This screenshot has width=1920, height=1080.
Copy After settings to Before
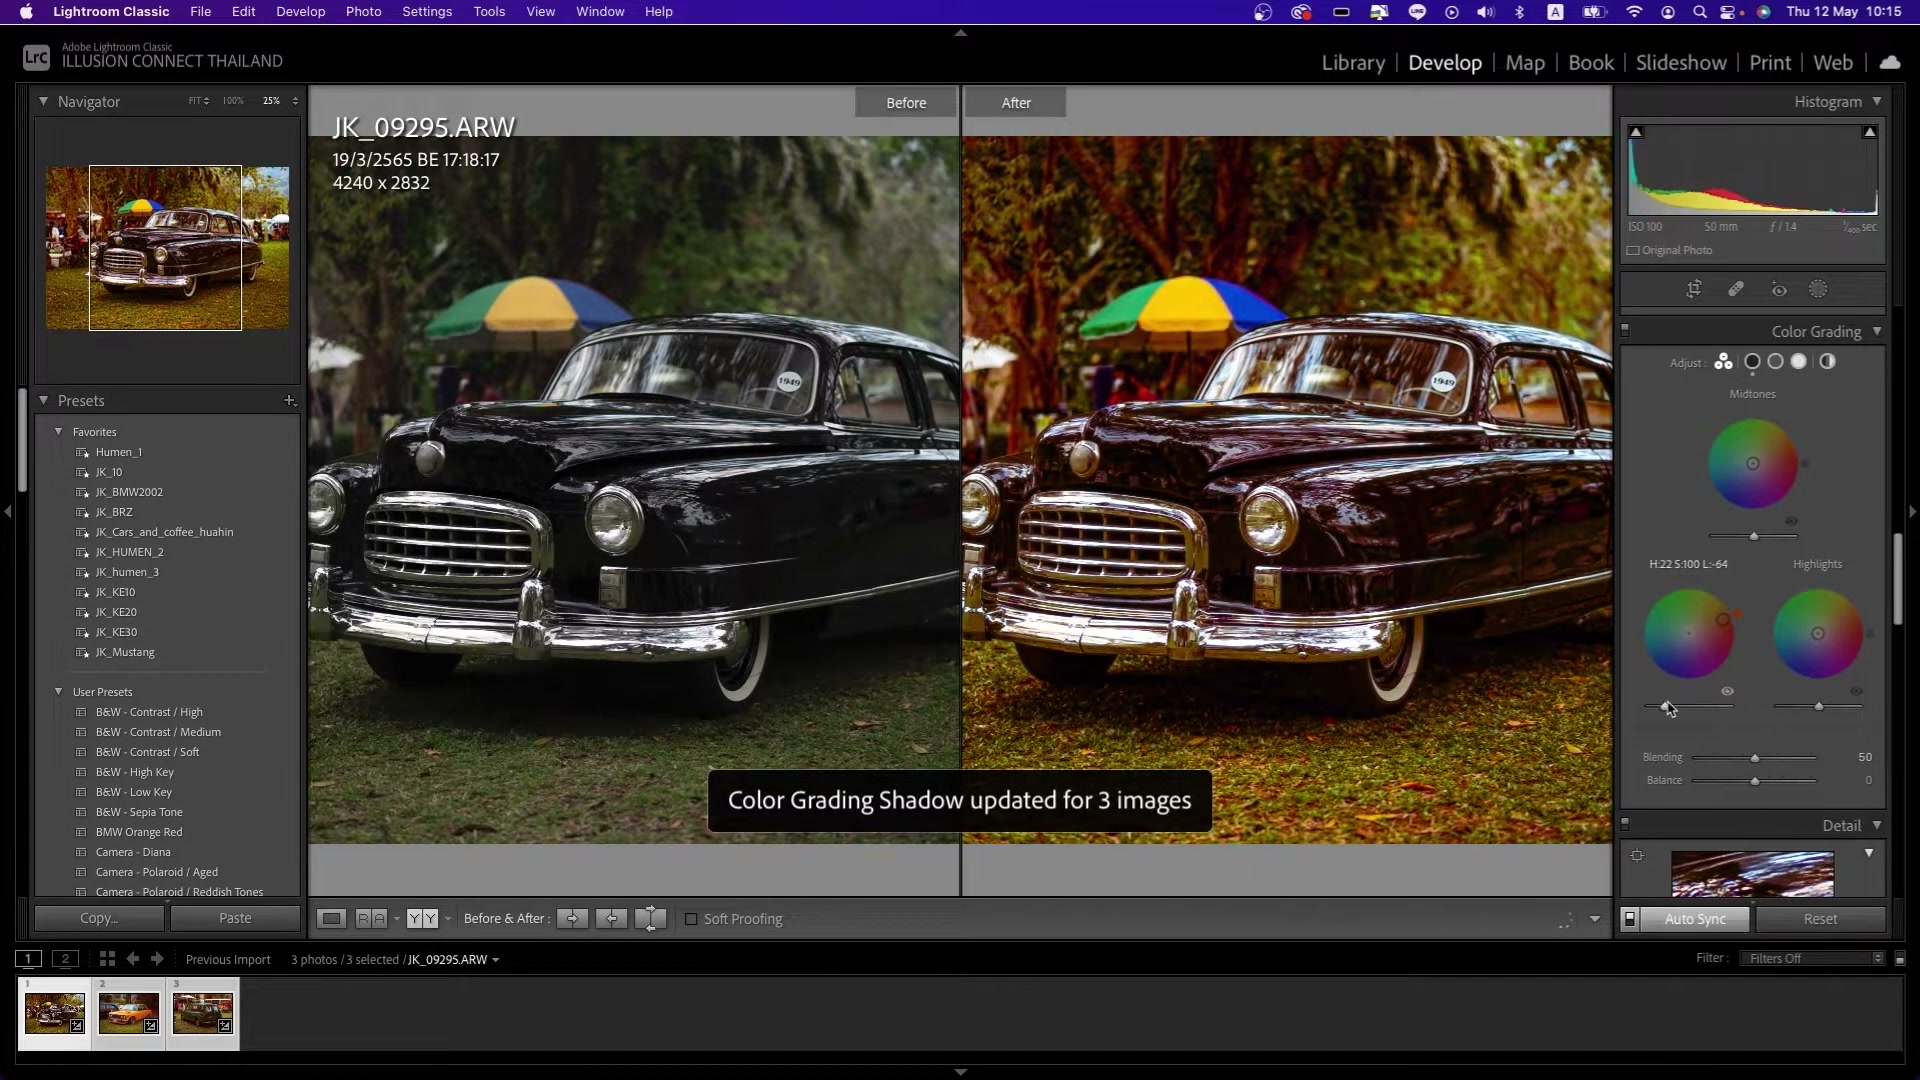click(611, 918)
